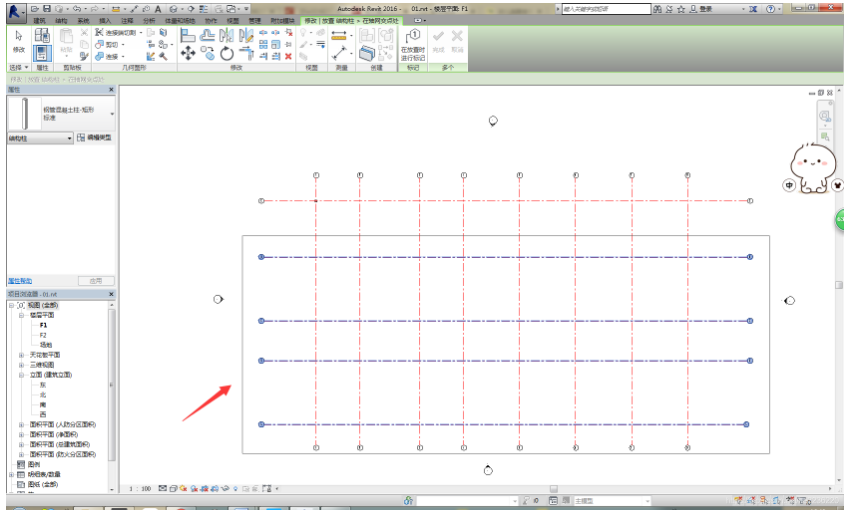Click the 1:100 view scale control
The width and height of the screenshot is (851, 522).
coord(141,489)
